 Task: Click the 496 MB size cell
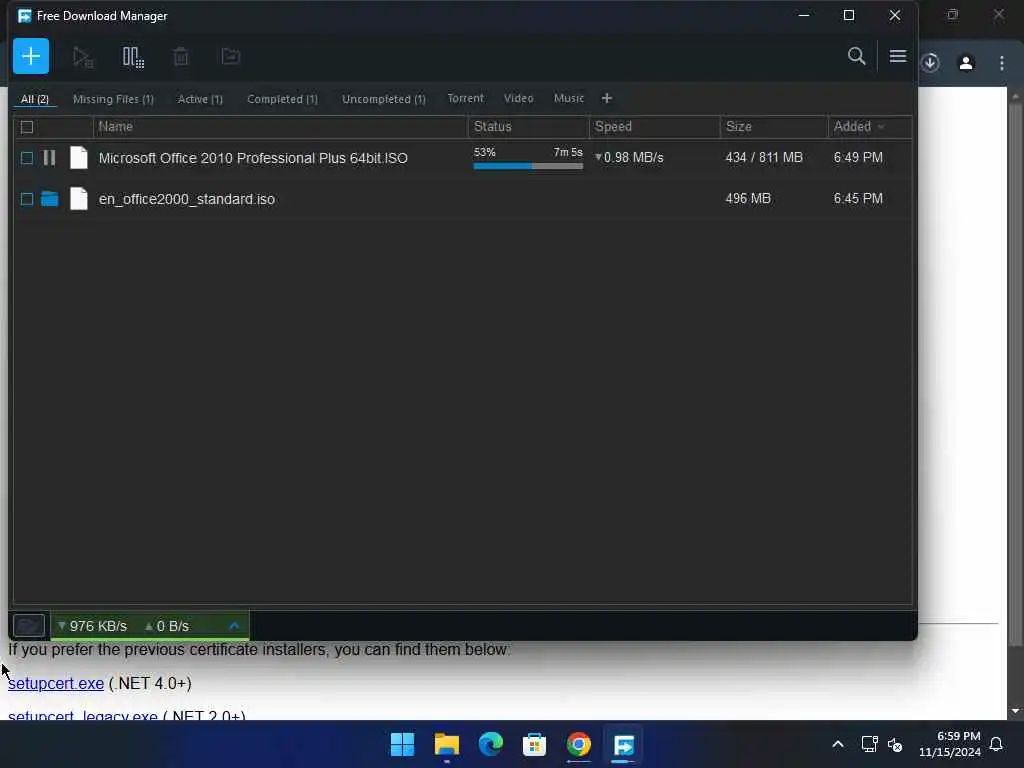tap(748, 198)
